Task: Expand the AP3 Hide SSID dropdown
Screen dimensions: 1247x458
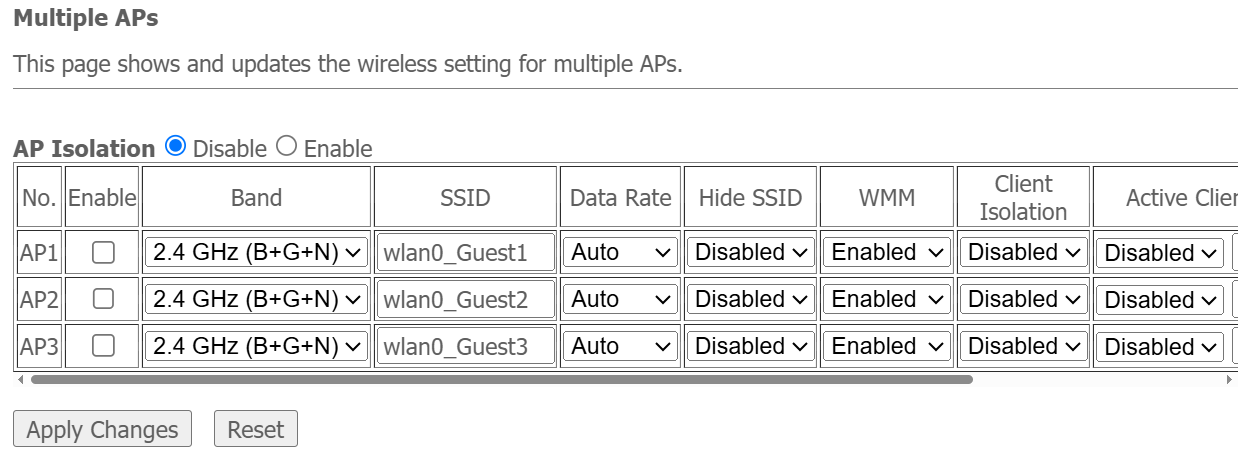Action: (750, 346)
